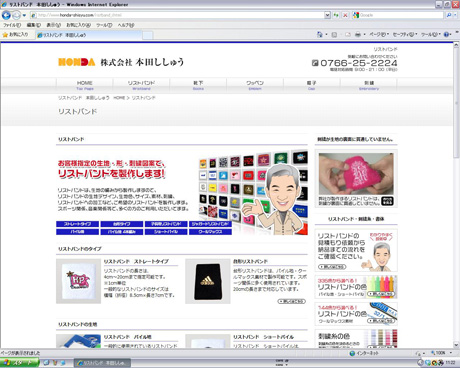Viewport: 460px width, 368px height.
Task: Click the red Stop loading icon
Action: tap(345, 15)
